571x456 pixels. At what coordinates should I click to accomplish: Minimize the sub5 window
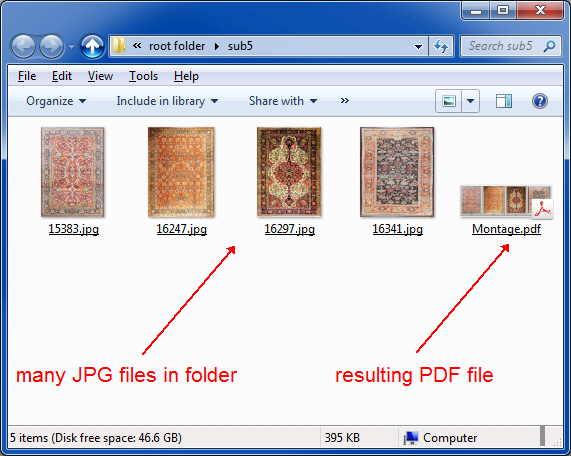475,11
